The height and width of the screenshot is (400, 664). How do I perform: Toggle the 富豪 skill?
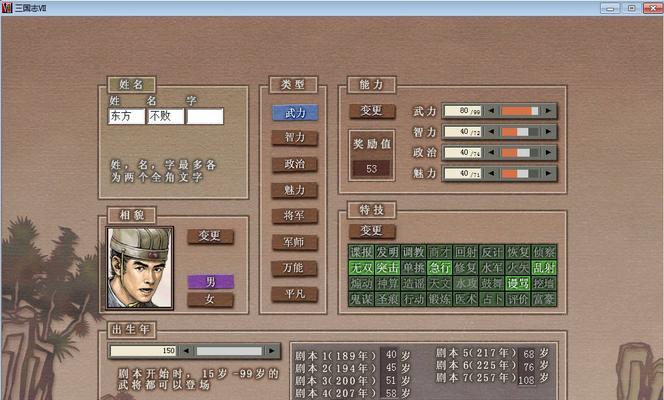(x=544, y=299)
